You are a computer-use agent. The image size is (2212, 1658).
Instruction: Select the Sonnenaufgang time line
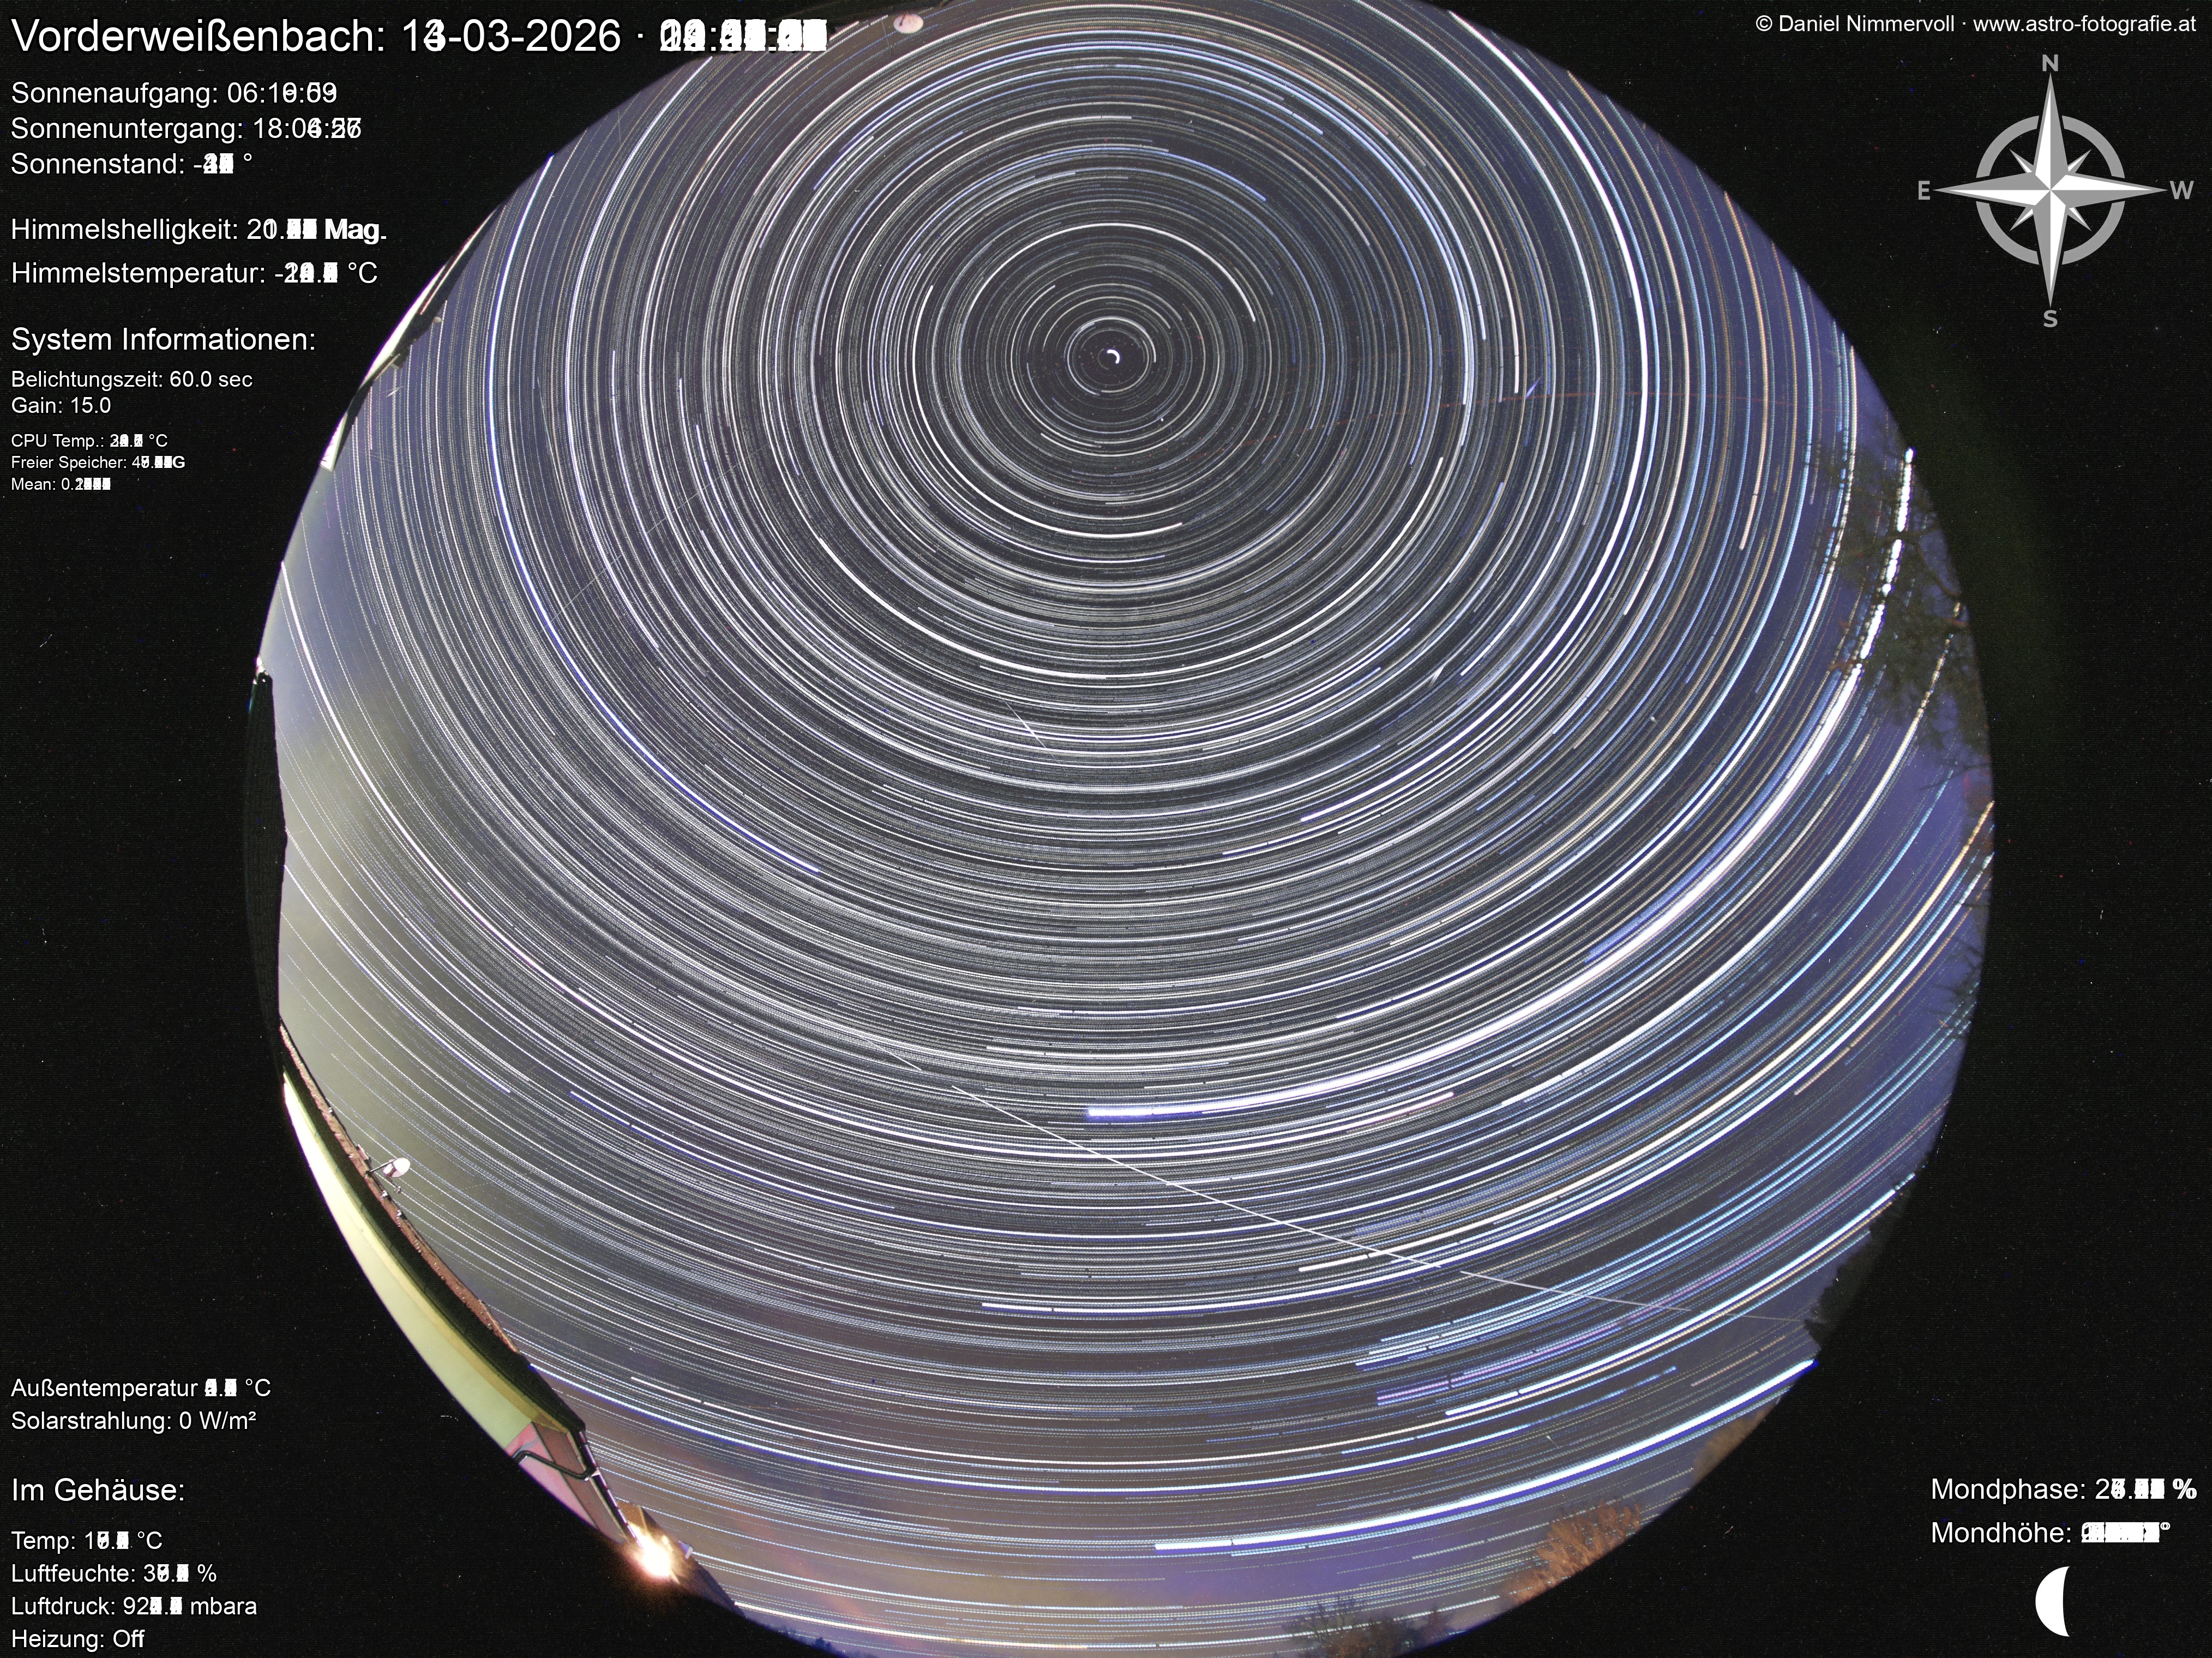coord(174,93)
